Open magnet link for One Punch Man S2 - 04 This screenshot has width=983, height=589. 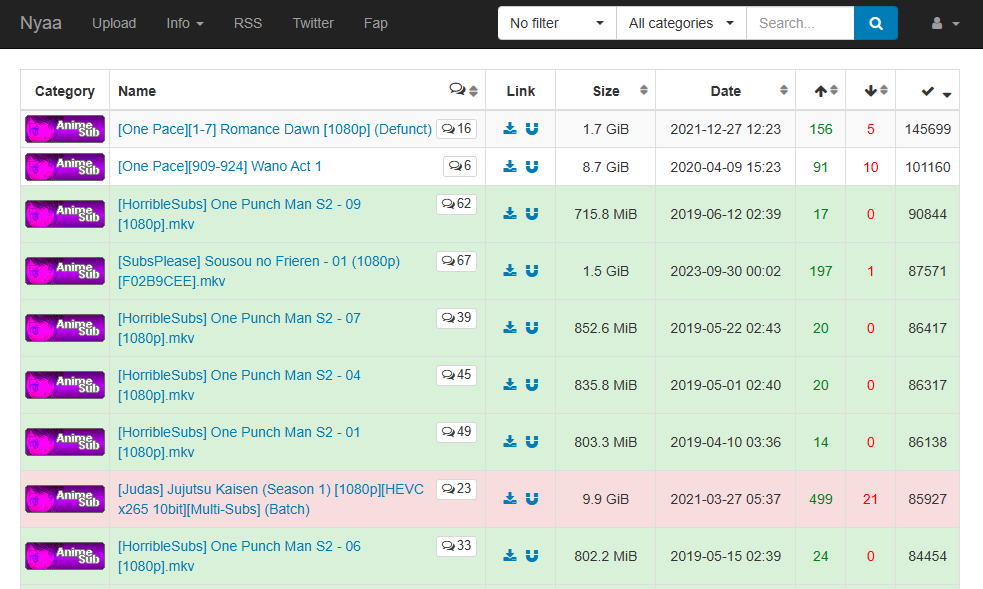532,385
